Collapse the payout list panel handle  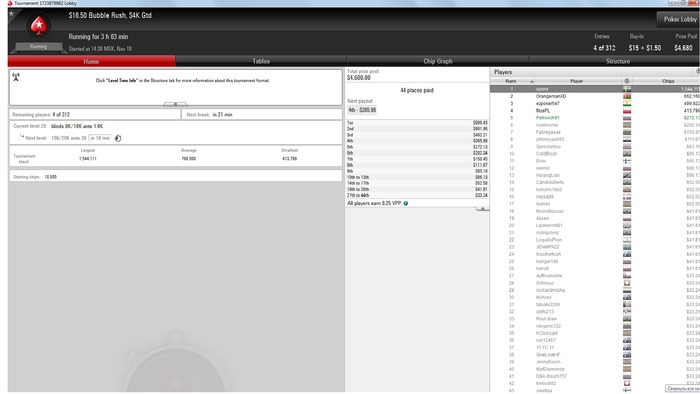[482, 209]
